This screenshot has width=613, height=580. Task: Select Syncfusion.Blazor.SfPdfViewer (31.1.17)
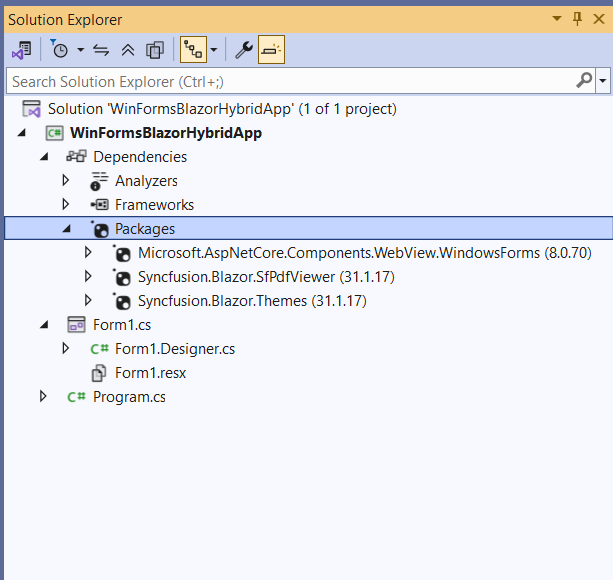click(266, 277)
